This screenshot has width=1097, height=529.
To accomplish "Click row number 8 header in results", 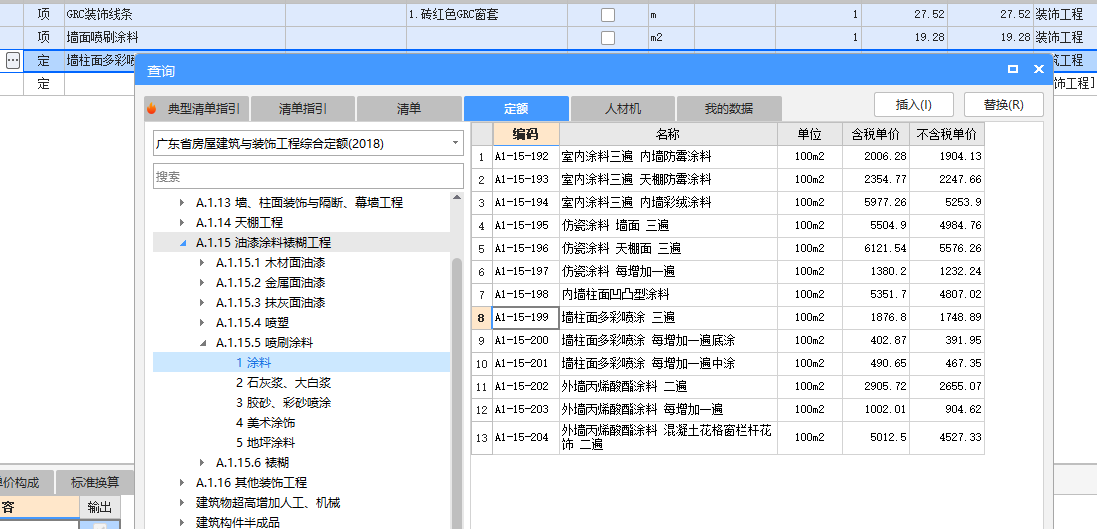I will coord(481,318).
